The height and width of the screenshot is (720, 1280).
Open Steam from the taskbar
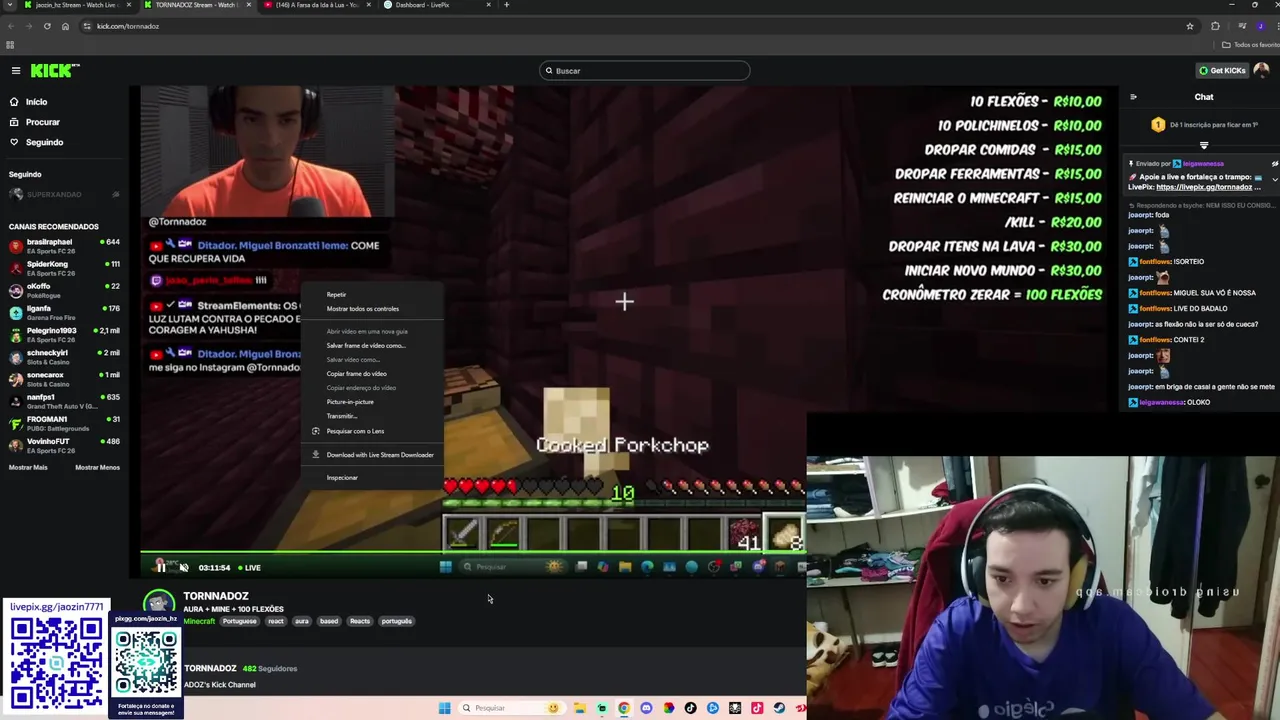[779, 708]
